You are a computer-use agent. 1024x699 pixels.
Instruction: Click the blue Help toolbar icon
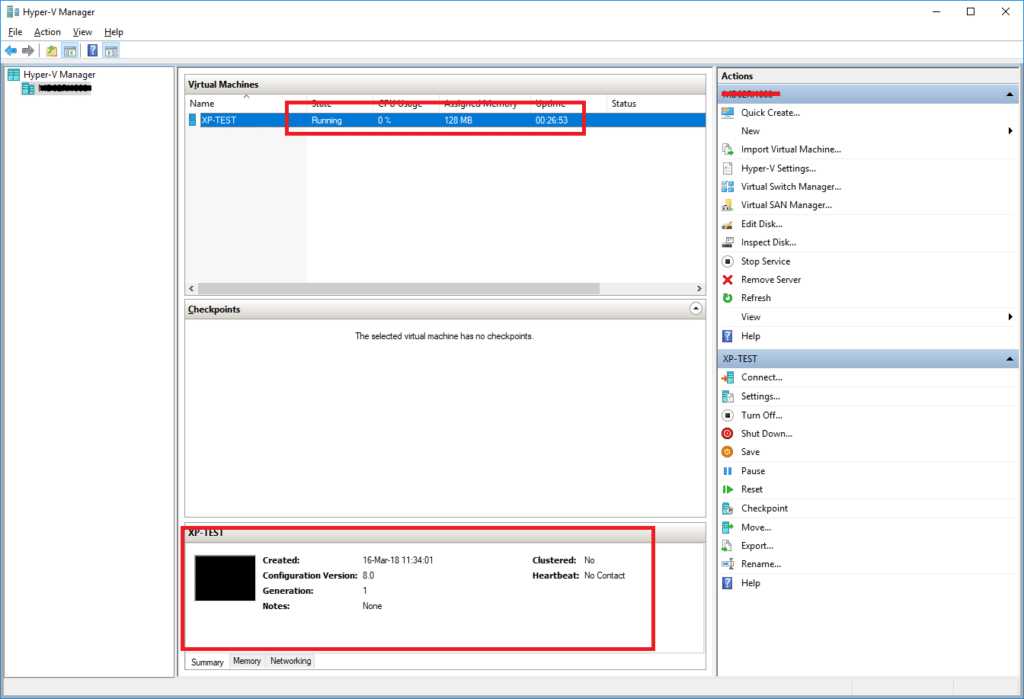93,50
